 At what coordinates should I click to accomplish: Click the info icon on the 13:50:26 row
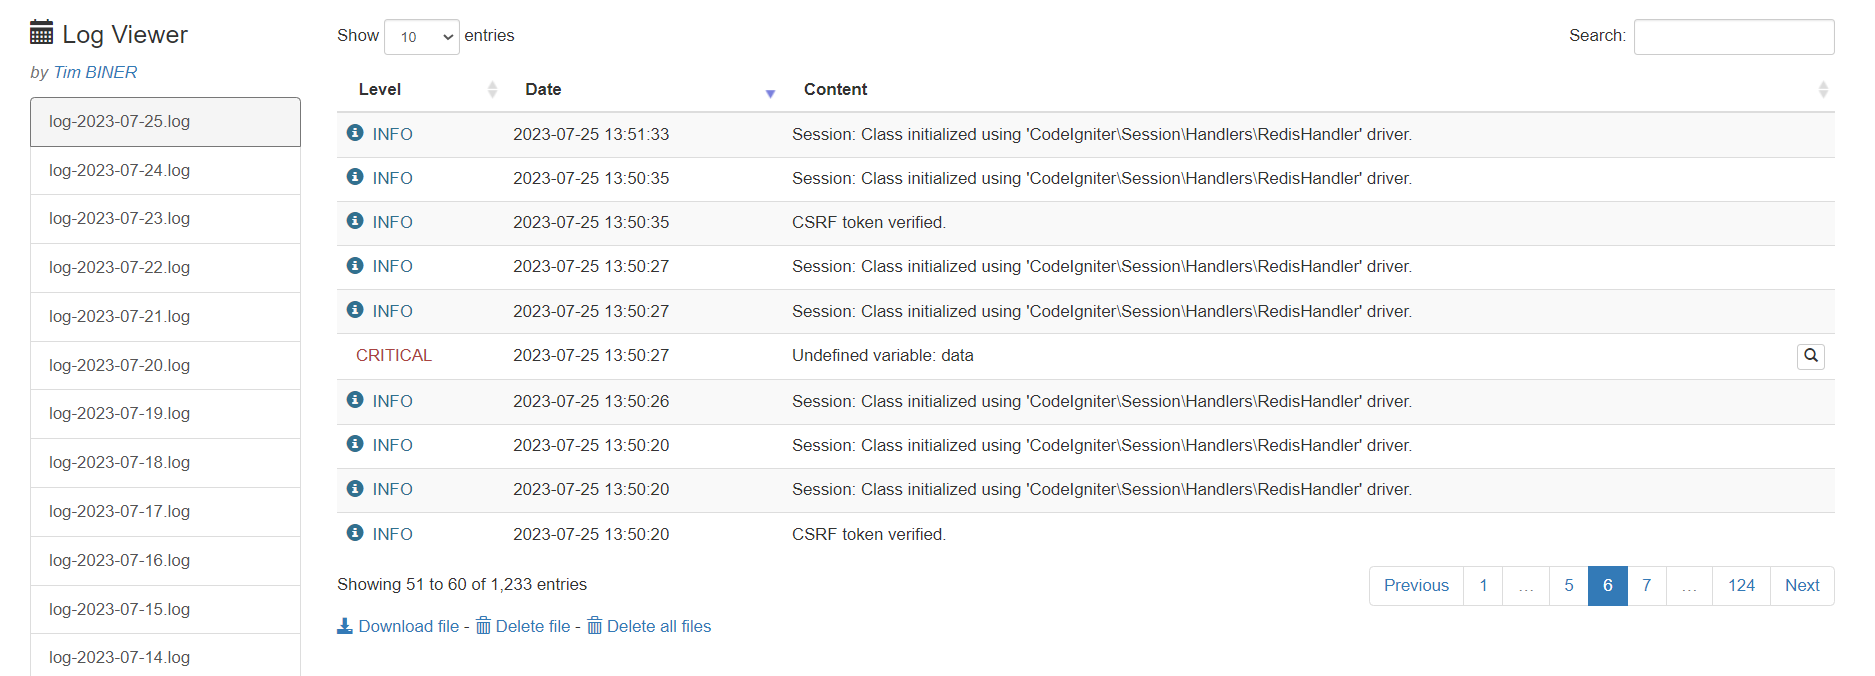coord(355,400)
